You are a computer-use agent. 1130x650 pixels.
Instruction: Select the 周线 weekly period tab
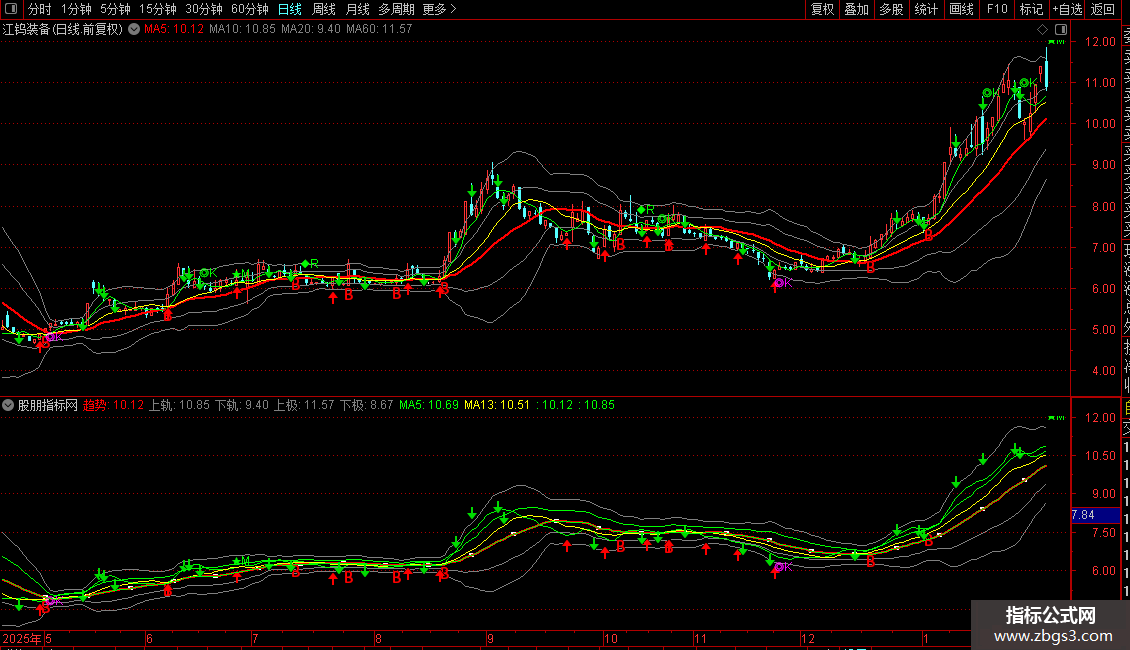[324, 9]
